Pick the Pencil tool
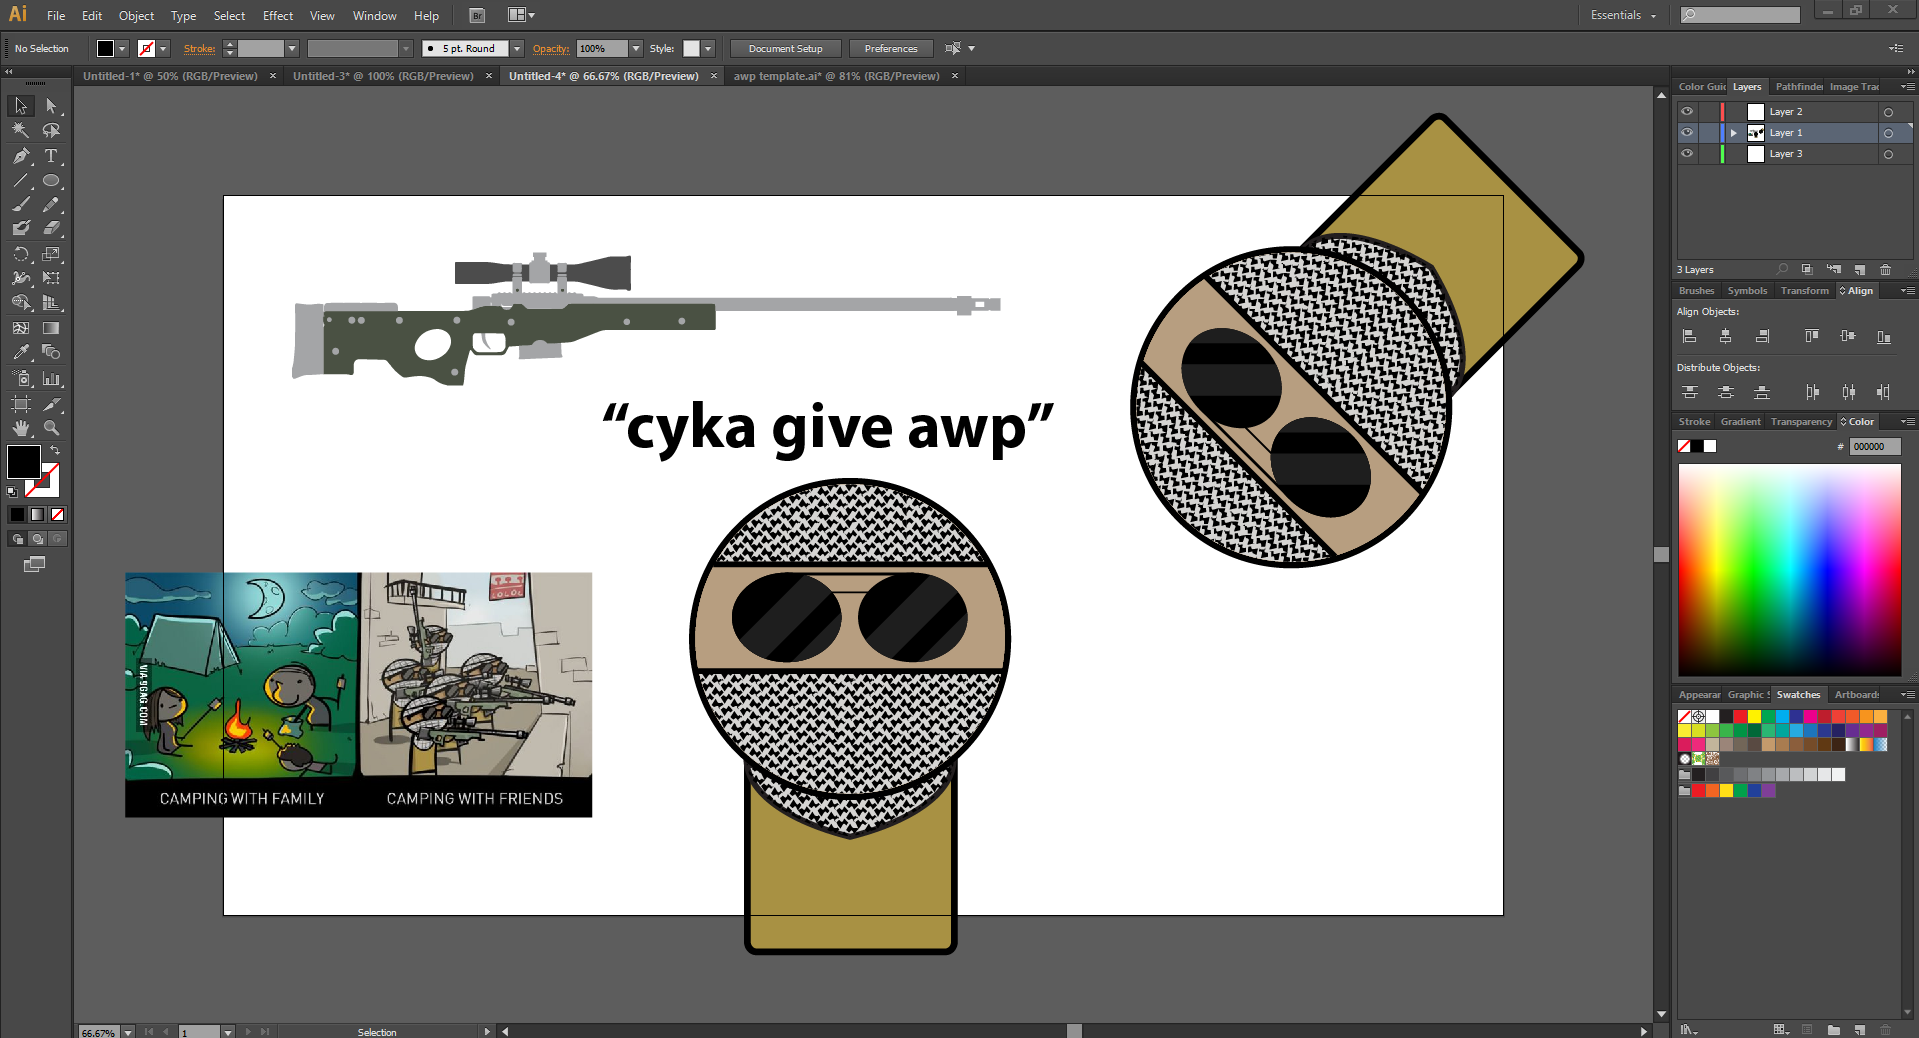The width and height of the screenshot is (1919, 1038). coord(51,204)
